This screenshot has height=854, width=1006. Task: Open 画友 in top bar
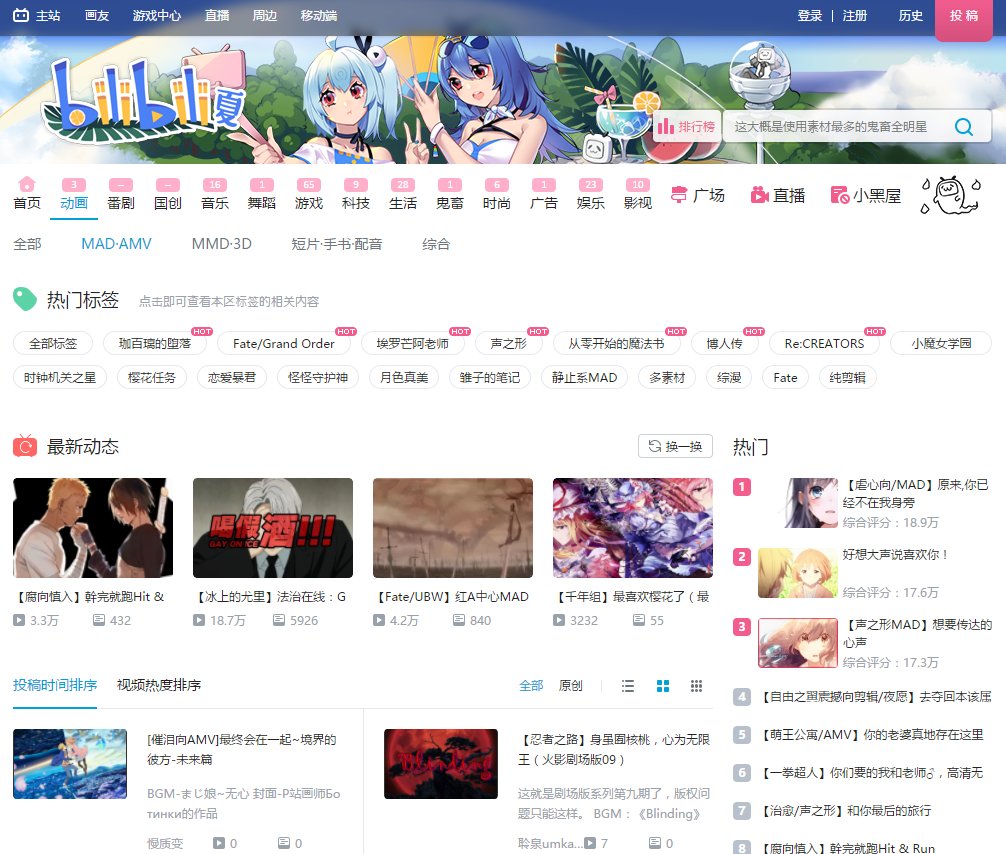(97, 15)
